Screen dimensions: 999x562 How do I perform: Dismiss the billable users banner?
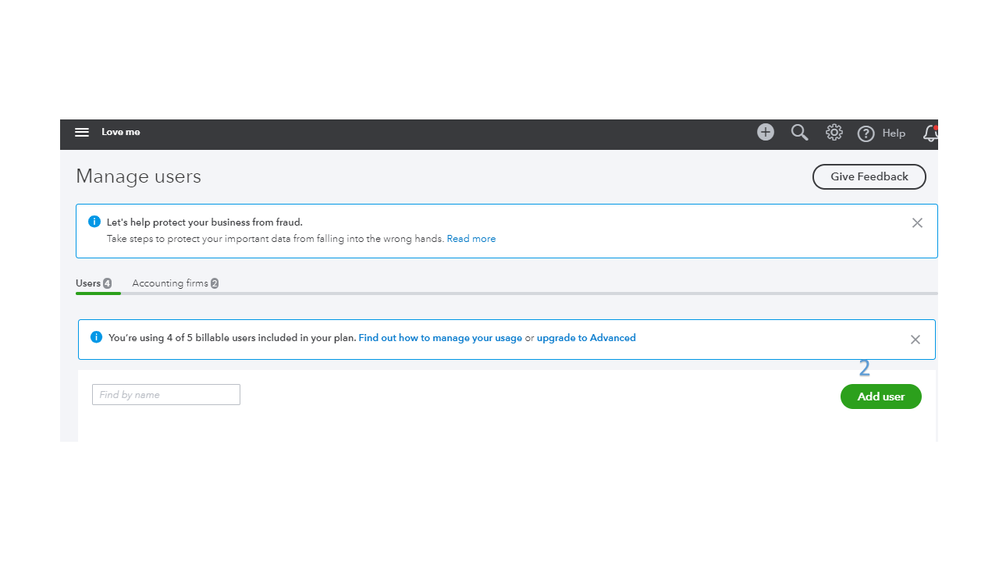click(x=915, y=339)
